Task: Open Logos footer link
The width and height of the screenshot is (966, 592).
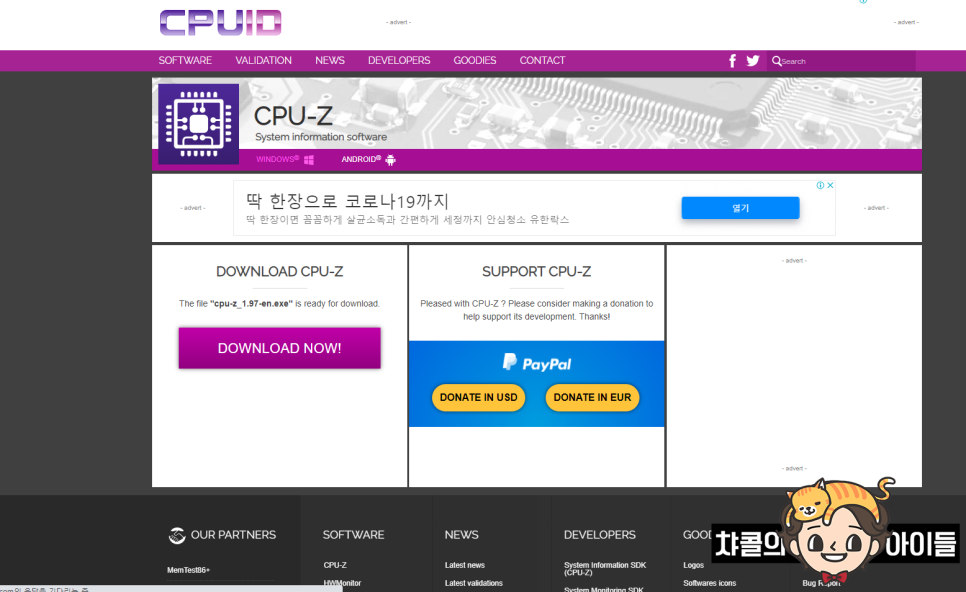Action: tap(693, 565)
